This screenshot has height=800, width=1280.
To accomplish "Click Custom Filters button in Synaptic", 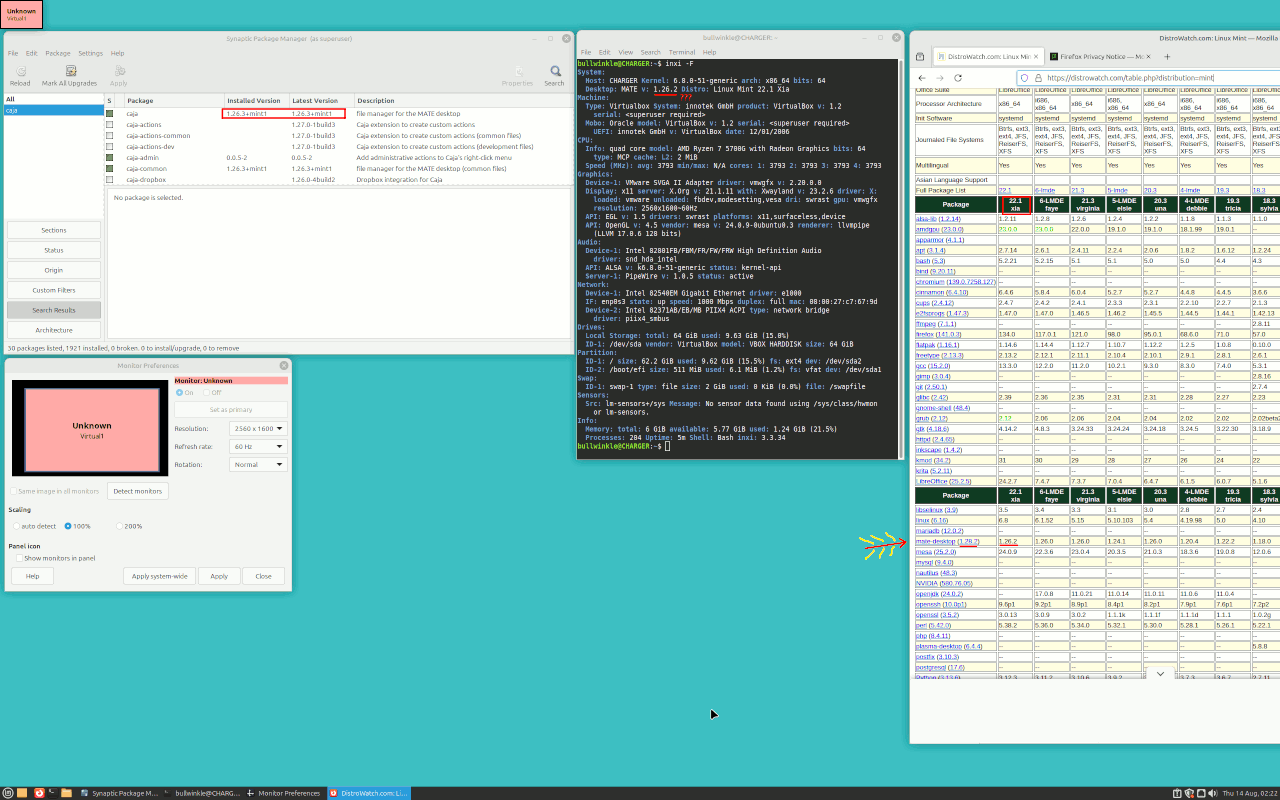I will coord(54,290).
